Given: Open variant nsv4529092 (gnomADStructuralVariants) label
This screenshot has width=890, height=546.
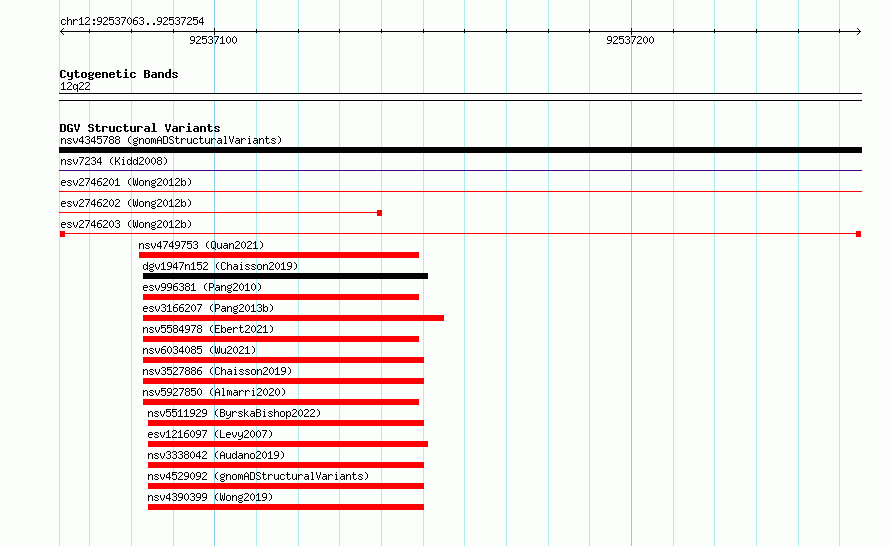Looking at the screenshot, I should point(258,476).
